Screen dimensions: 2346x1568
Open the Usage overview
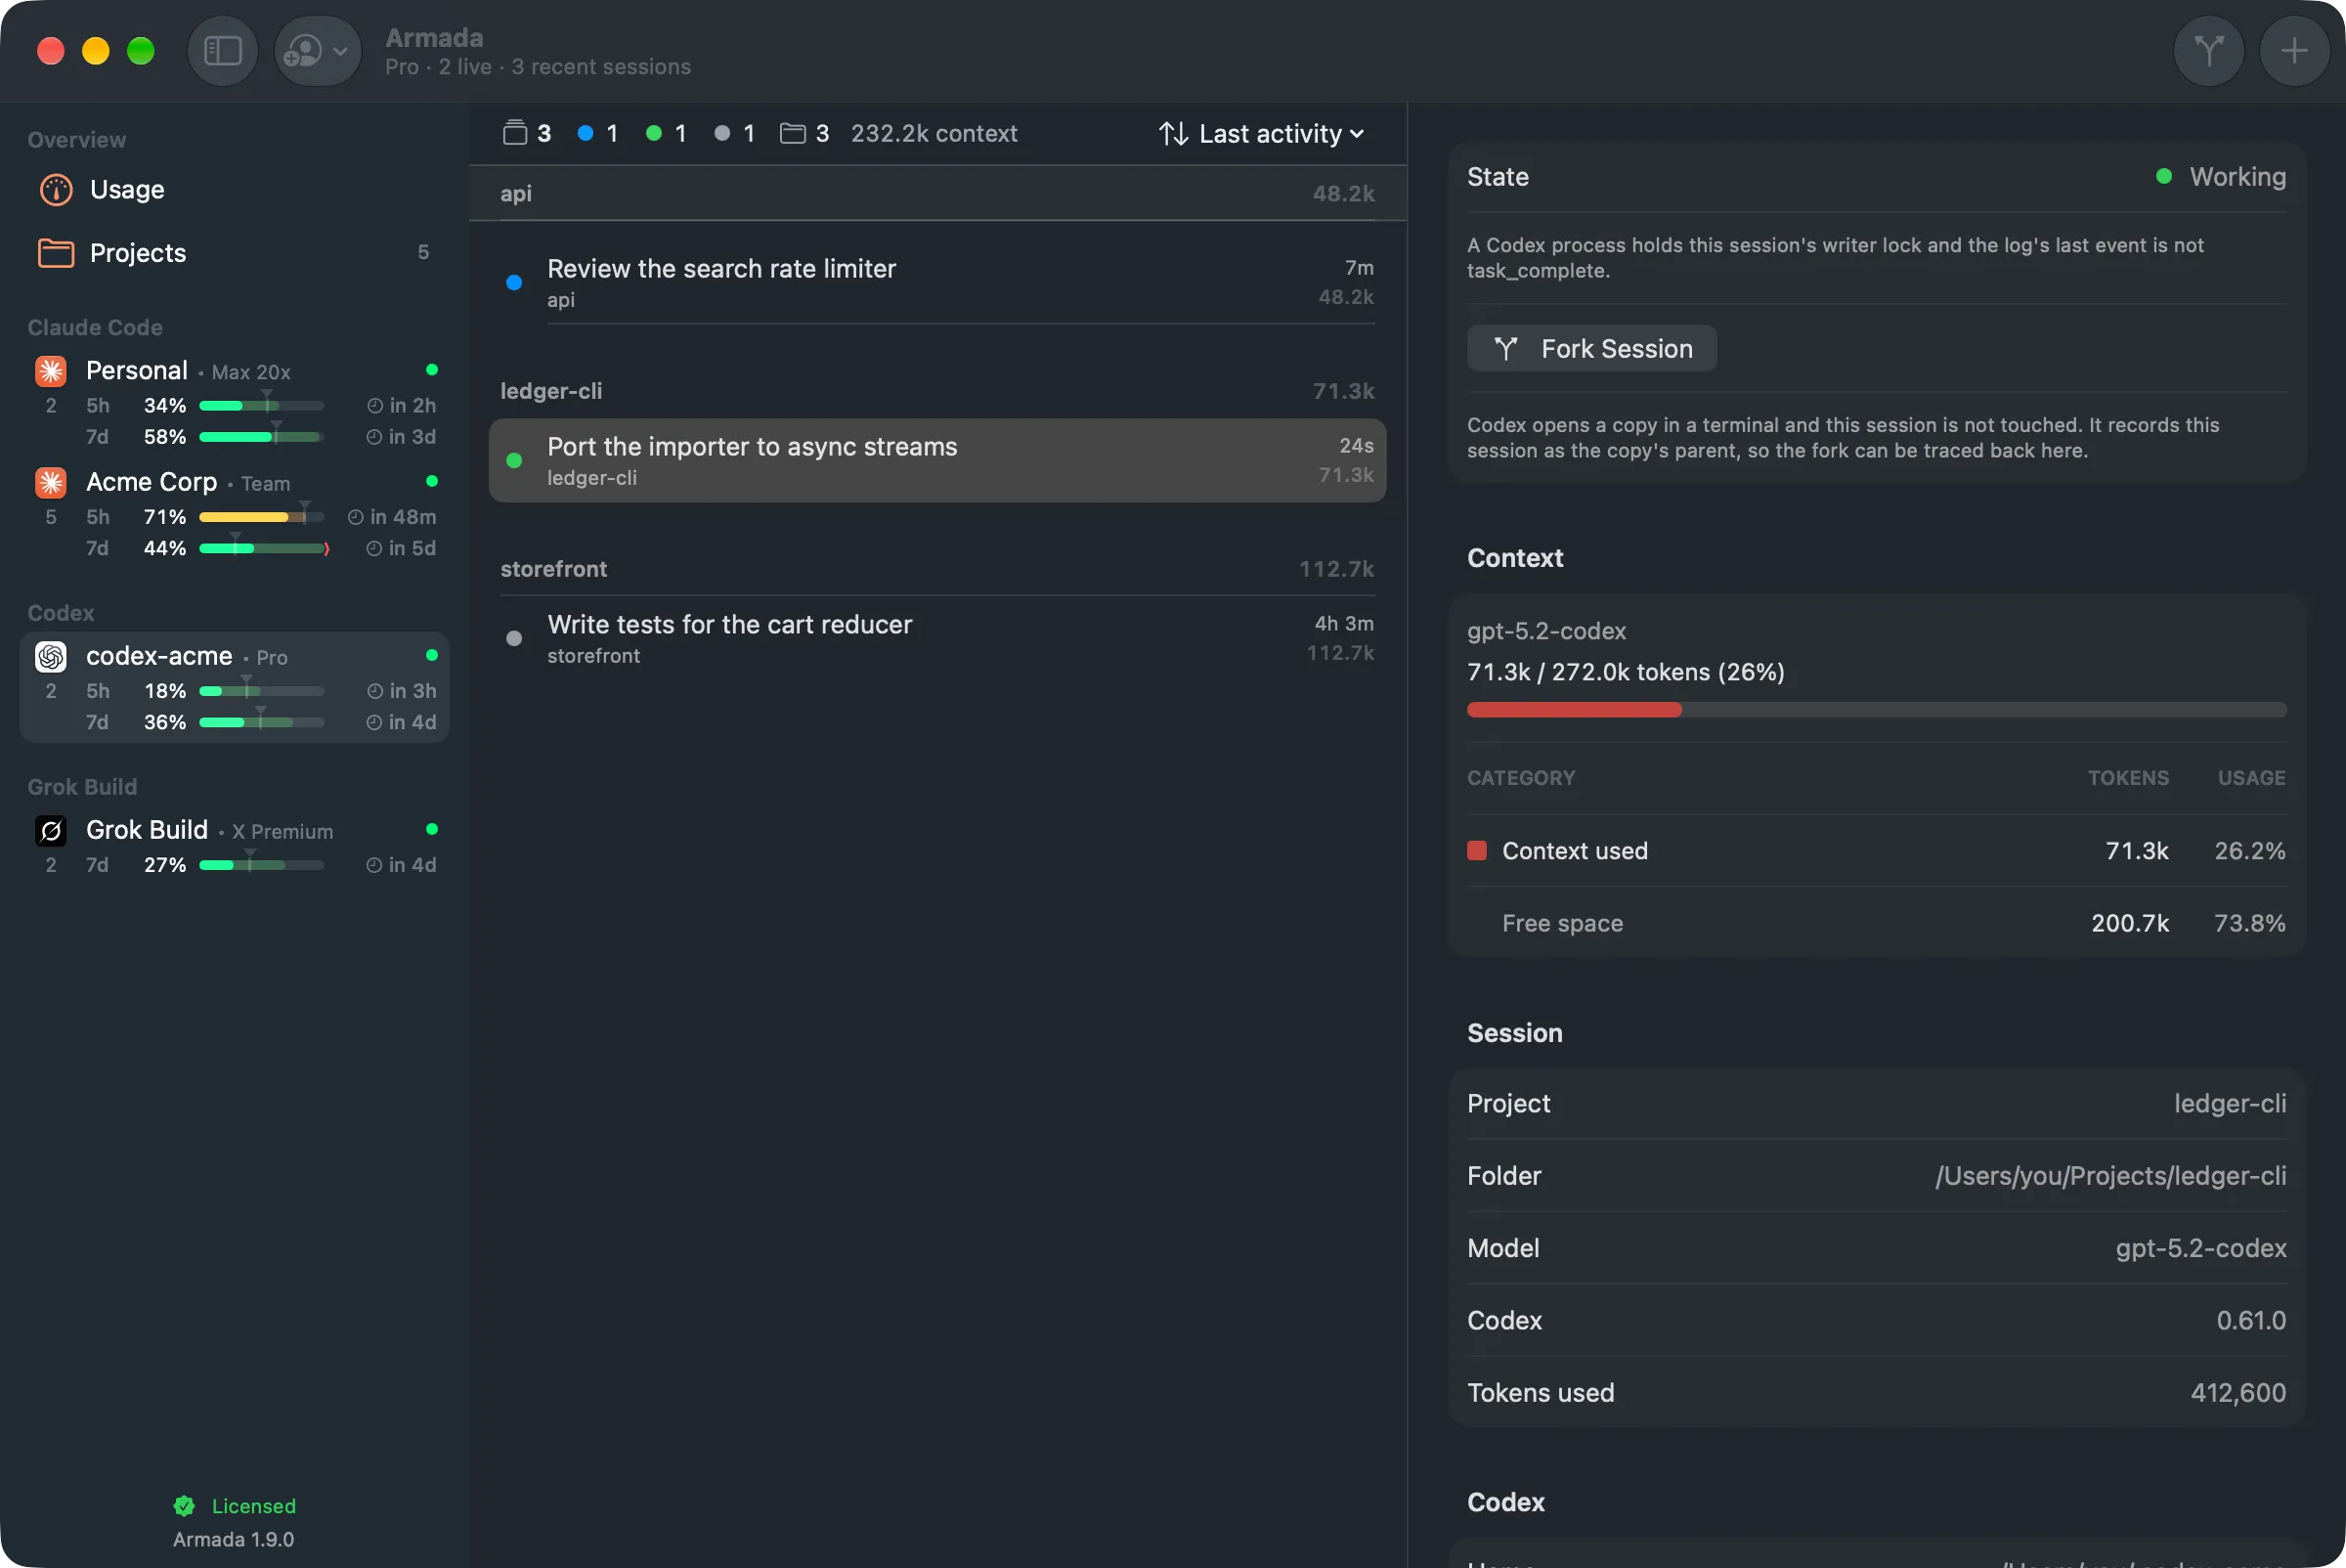click(x=234, y=189)
